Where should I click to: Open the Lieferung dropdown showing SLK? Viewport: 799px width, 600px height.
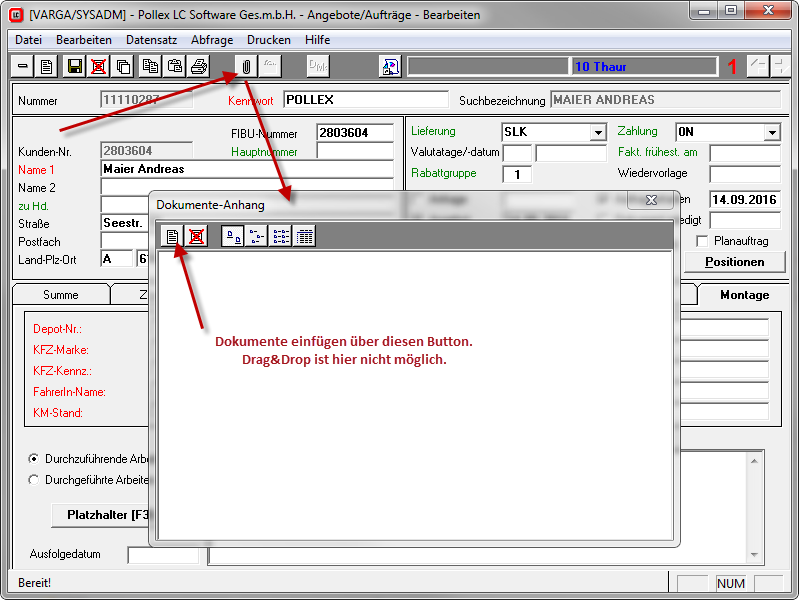coord(598,133)
